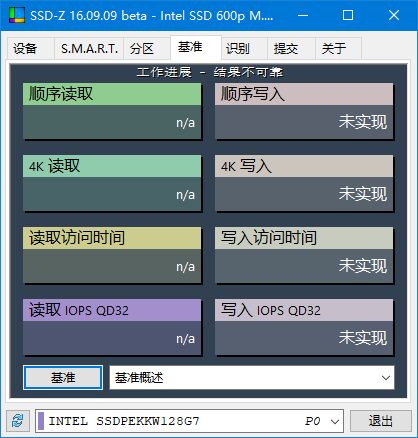Maximize the SSD-Z window
This screenshot has width=418, height=438.
[x=348, y=15]
